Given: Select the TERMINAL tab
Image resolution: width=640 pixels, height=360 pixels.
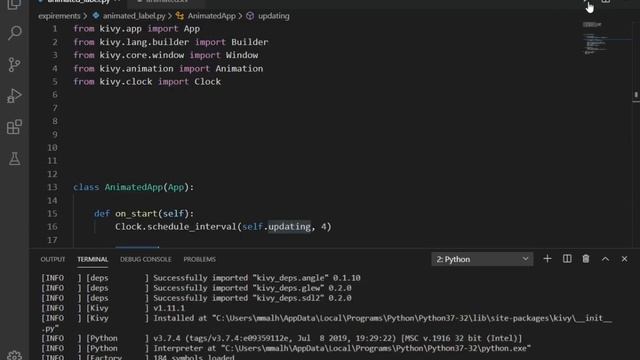Looking at the screenshot, I should pos(93,259).
